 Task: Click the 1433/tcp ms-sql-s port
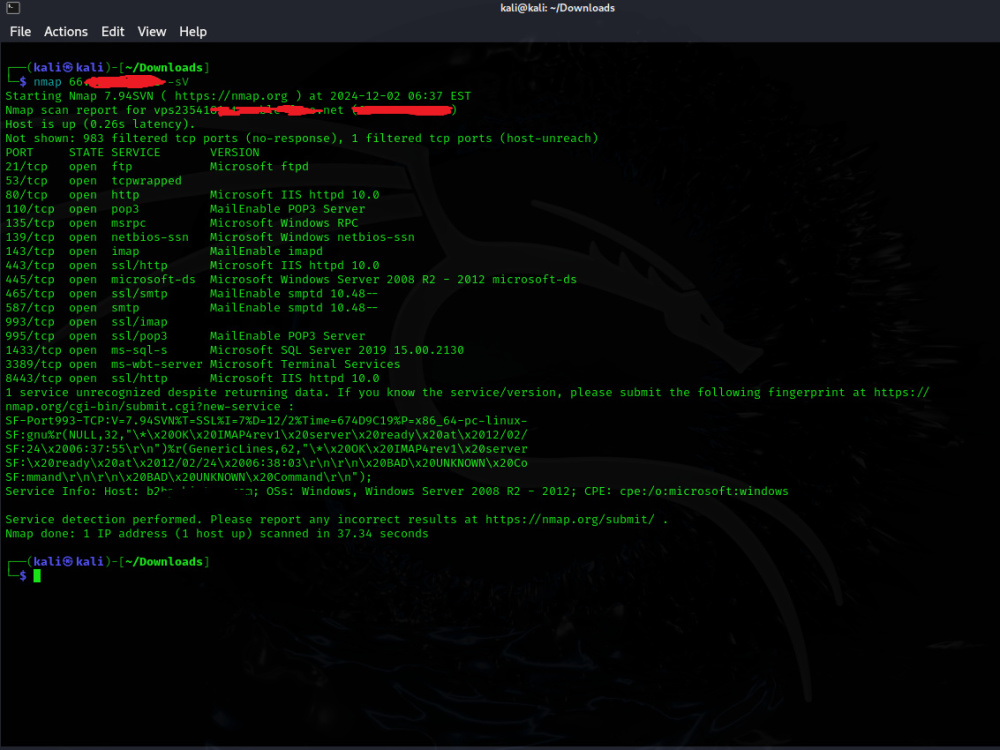[33, 349]
